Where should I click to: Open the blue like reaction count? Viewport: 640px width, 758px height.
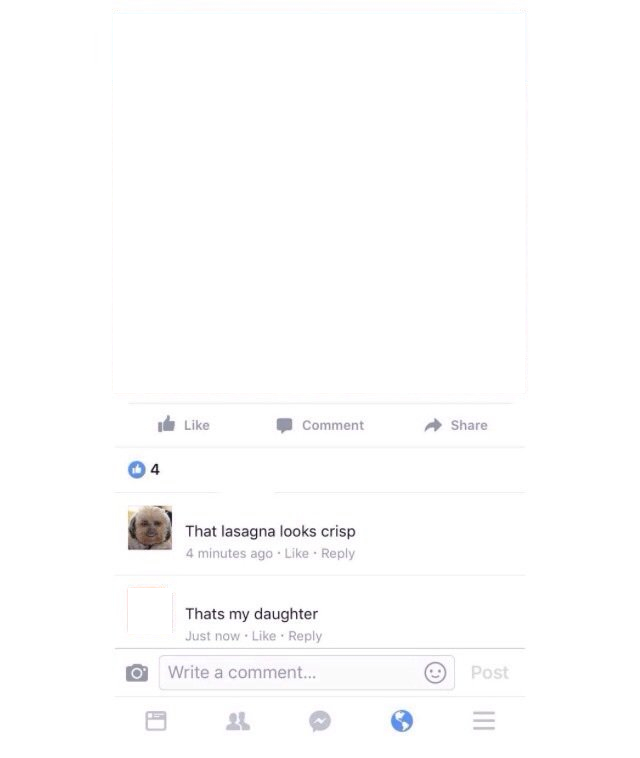144,469
